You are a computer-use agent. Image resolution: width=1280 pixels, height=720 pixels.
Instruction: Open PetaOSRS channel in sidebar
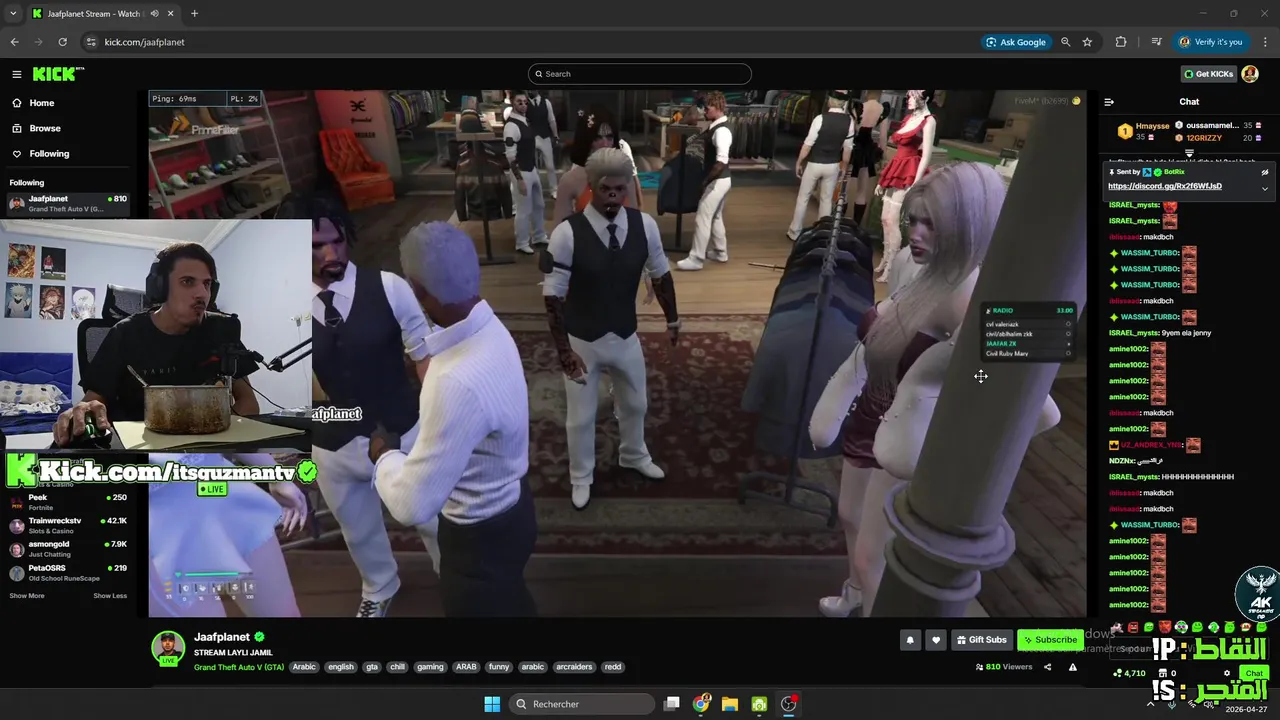(68, 572)
